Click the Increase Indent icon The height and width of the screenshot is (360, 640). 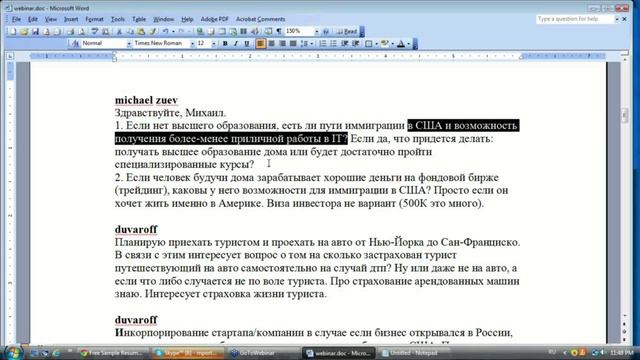pyautogui.click(x=355, y=43)
